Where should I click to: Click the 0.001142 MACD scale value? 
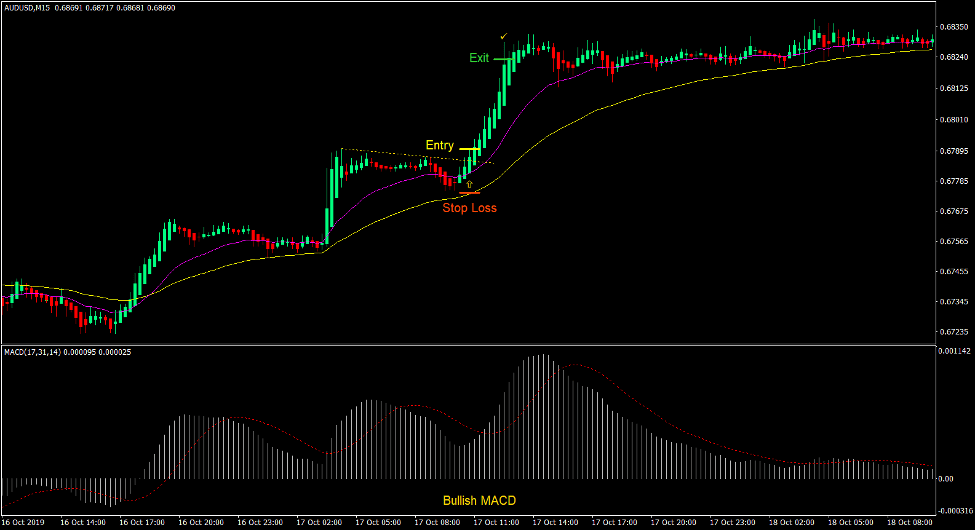click(x=955, y=352)
